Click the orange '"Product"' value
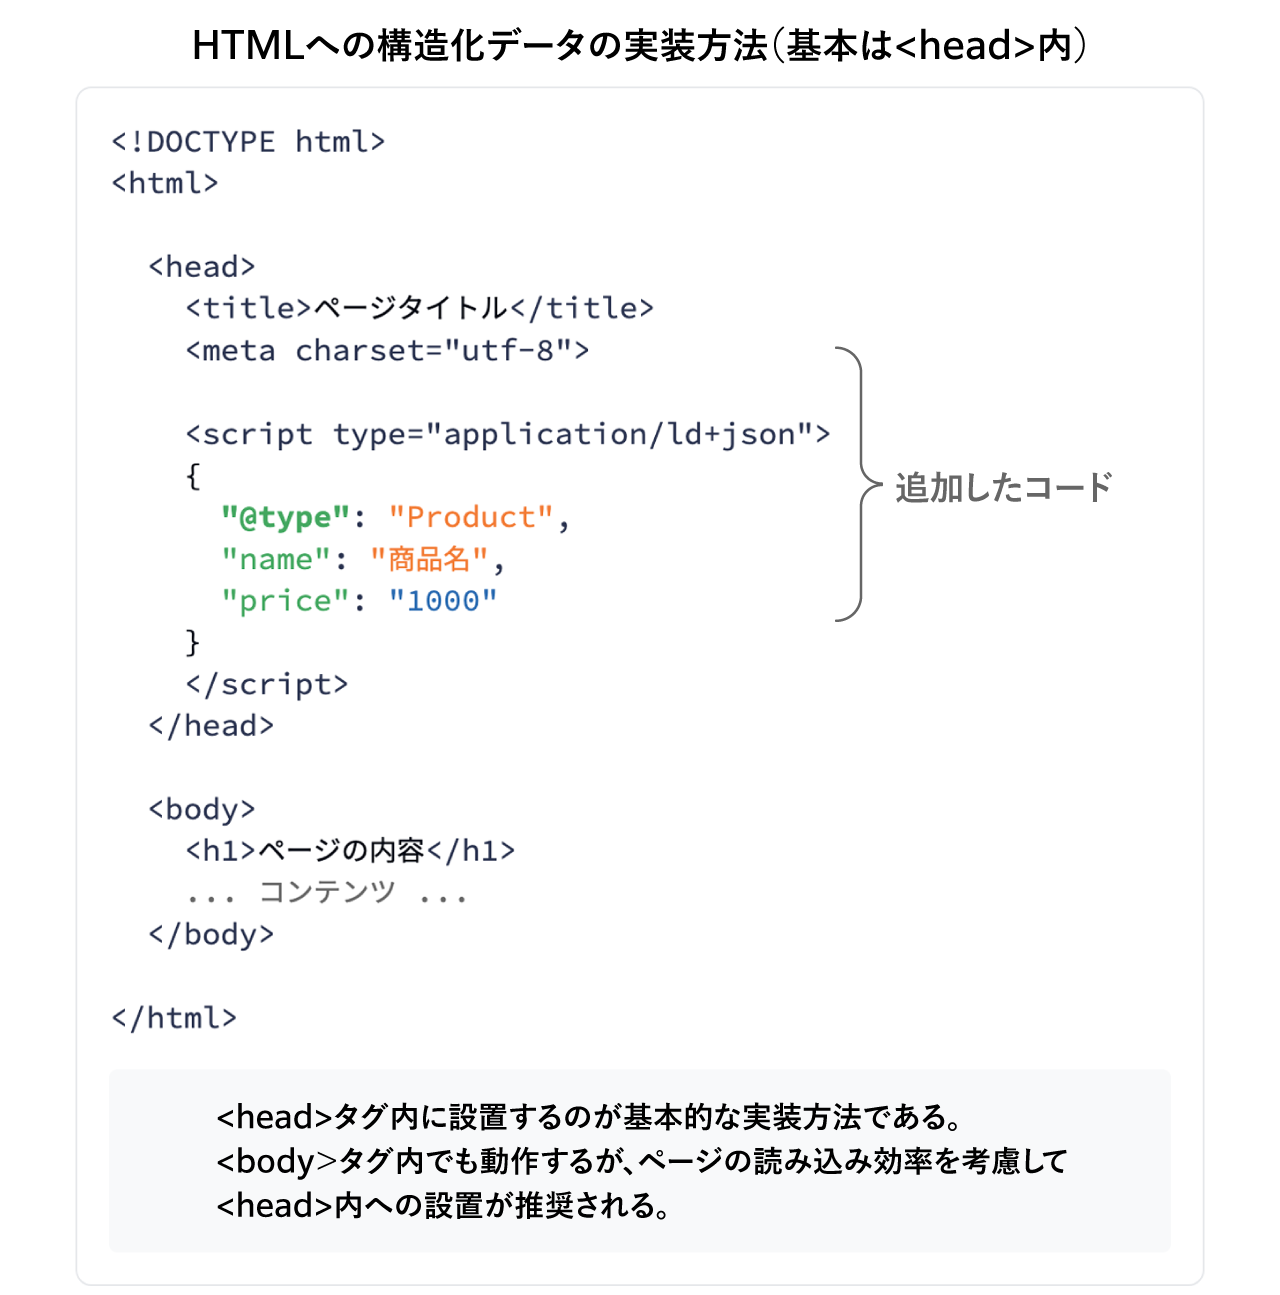Viewport: 1280px width, 1295px height. pos(471,517)
